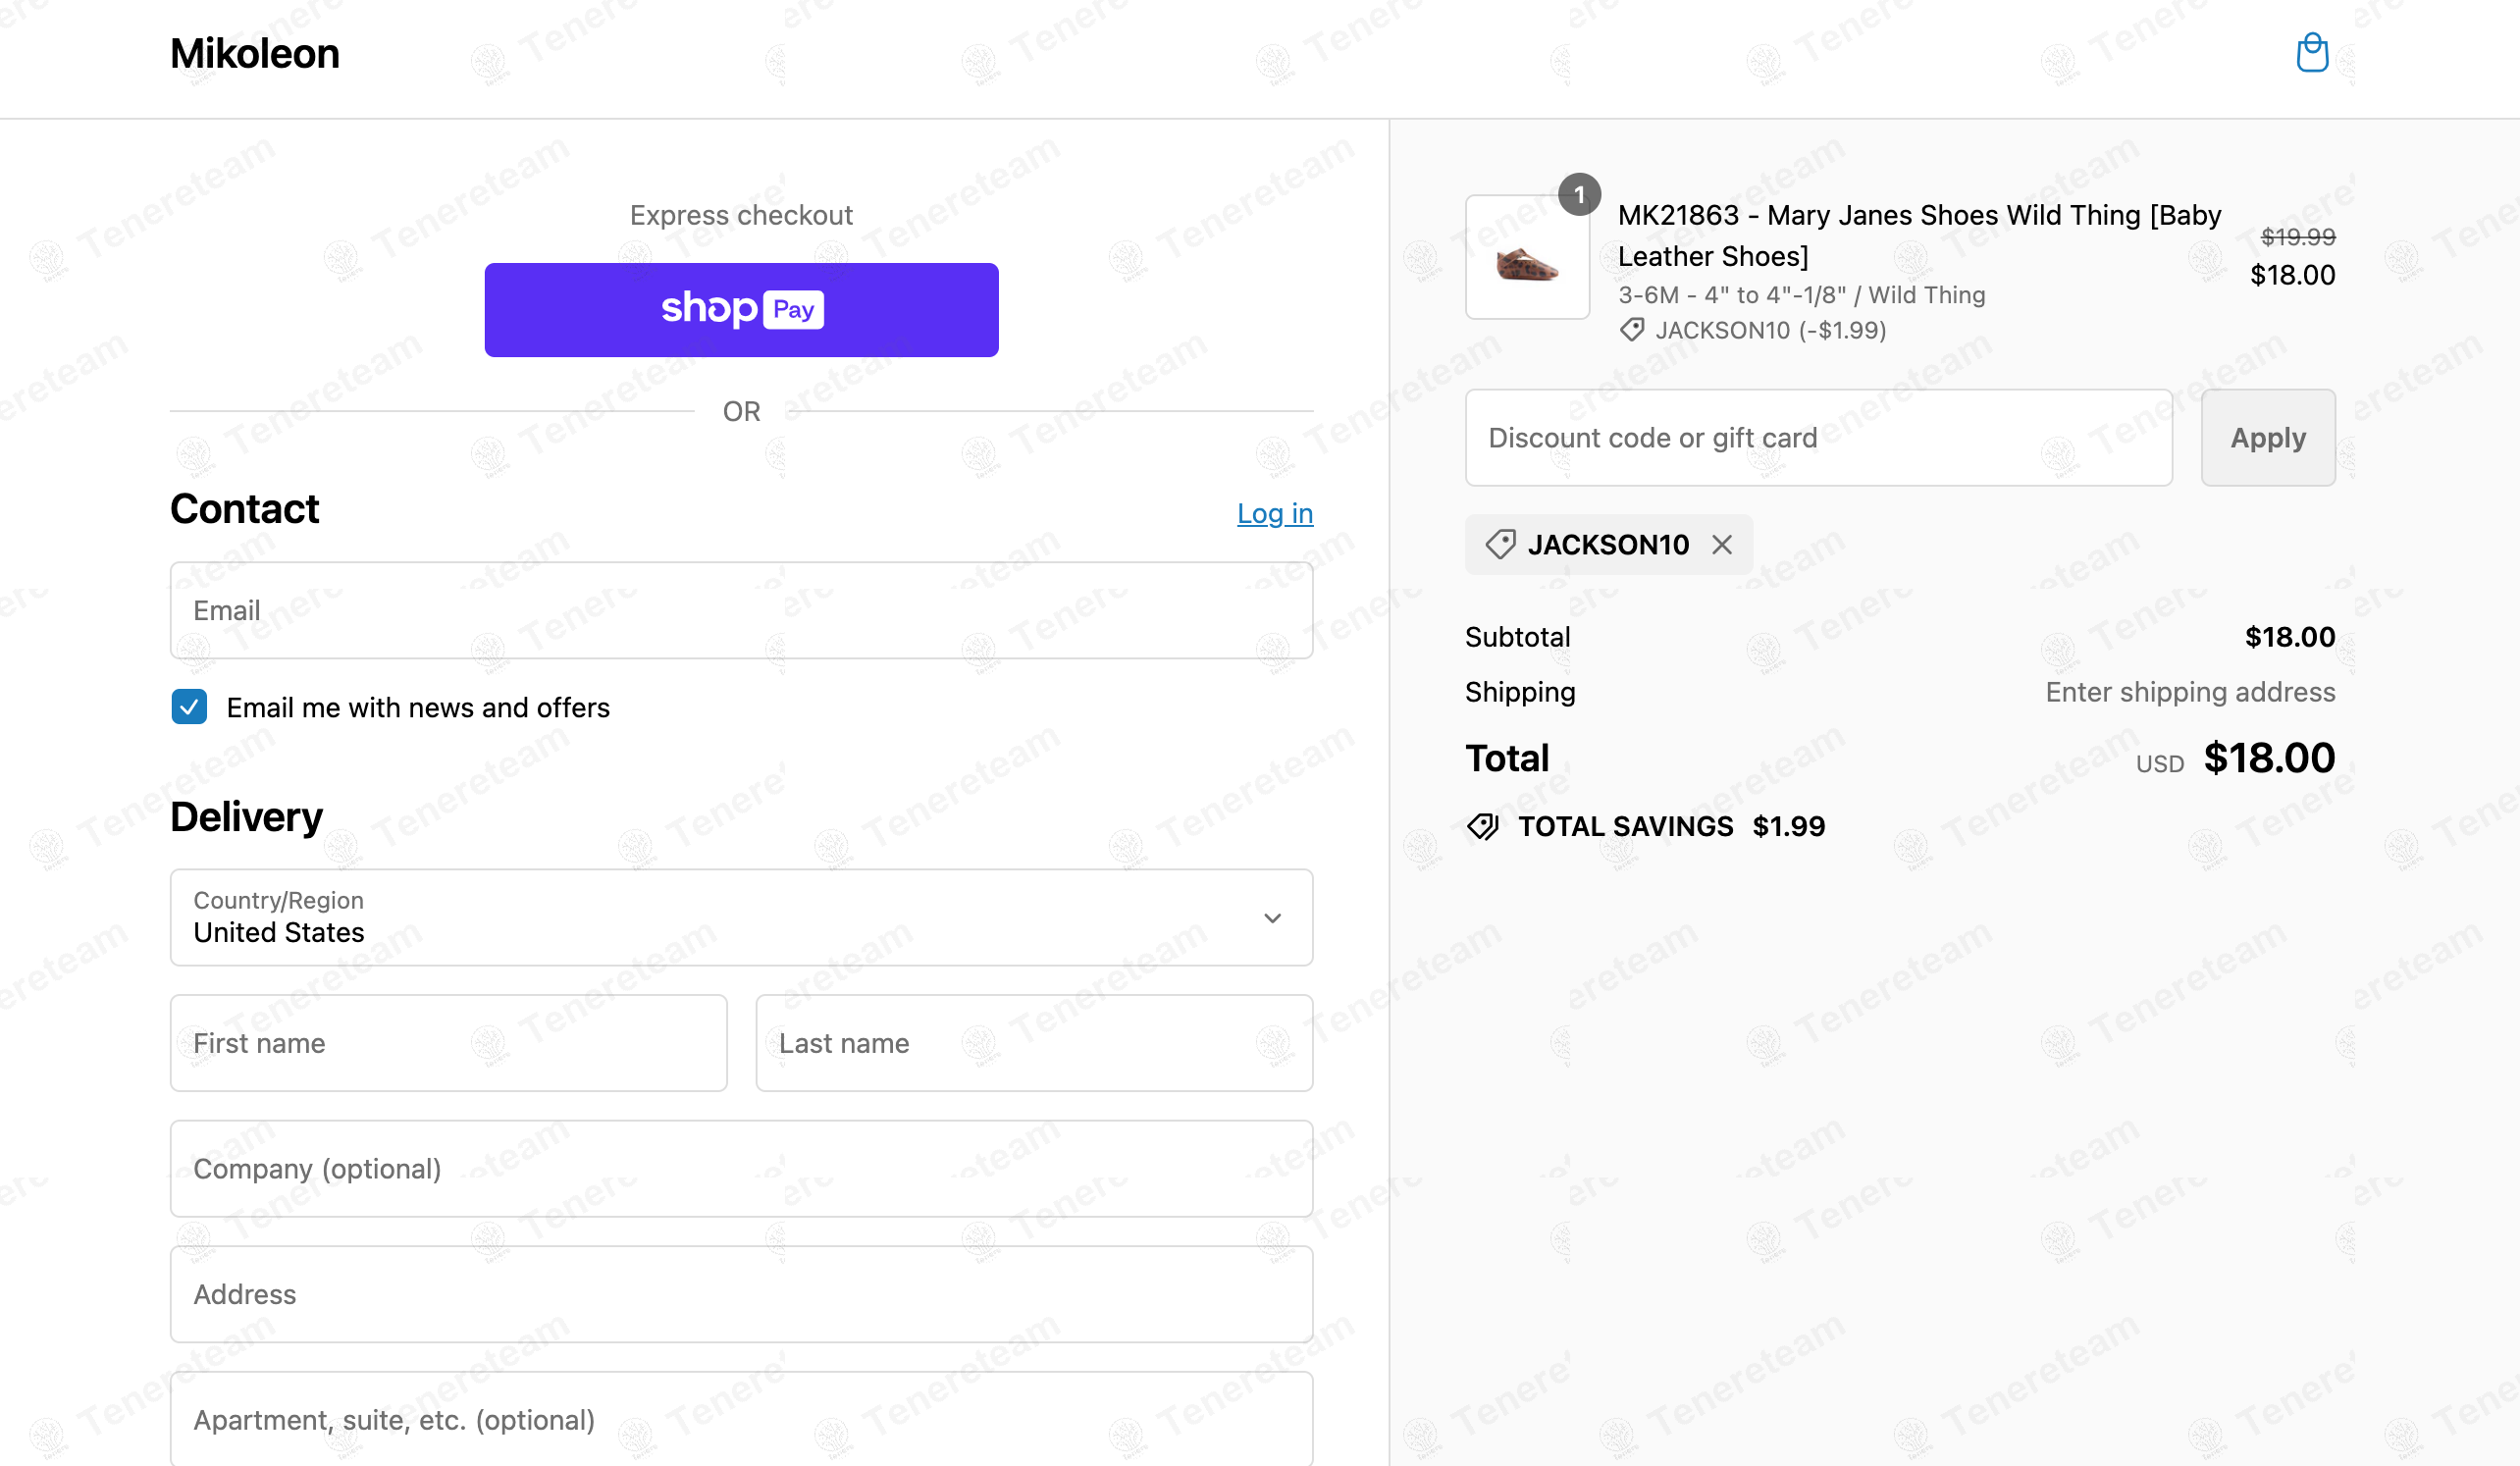Click into the Address field
Screen dimensions: 2520x1466
[741, 1294]
